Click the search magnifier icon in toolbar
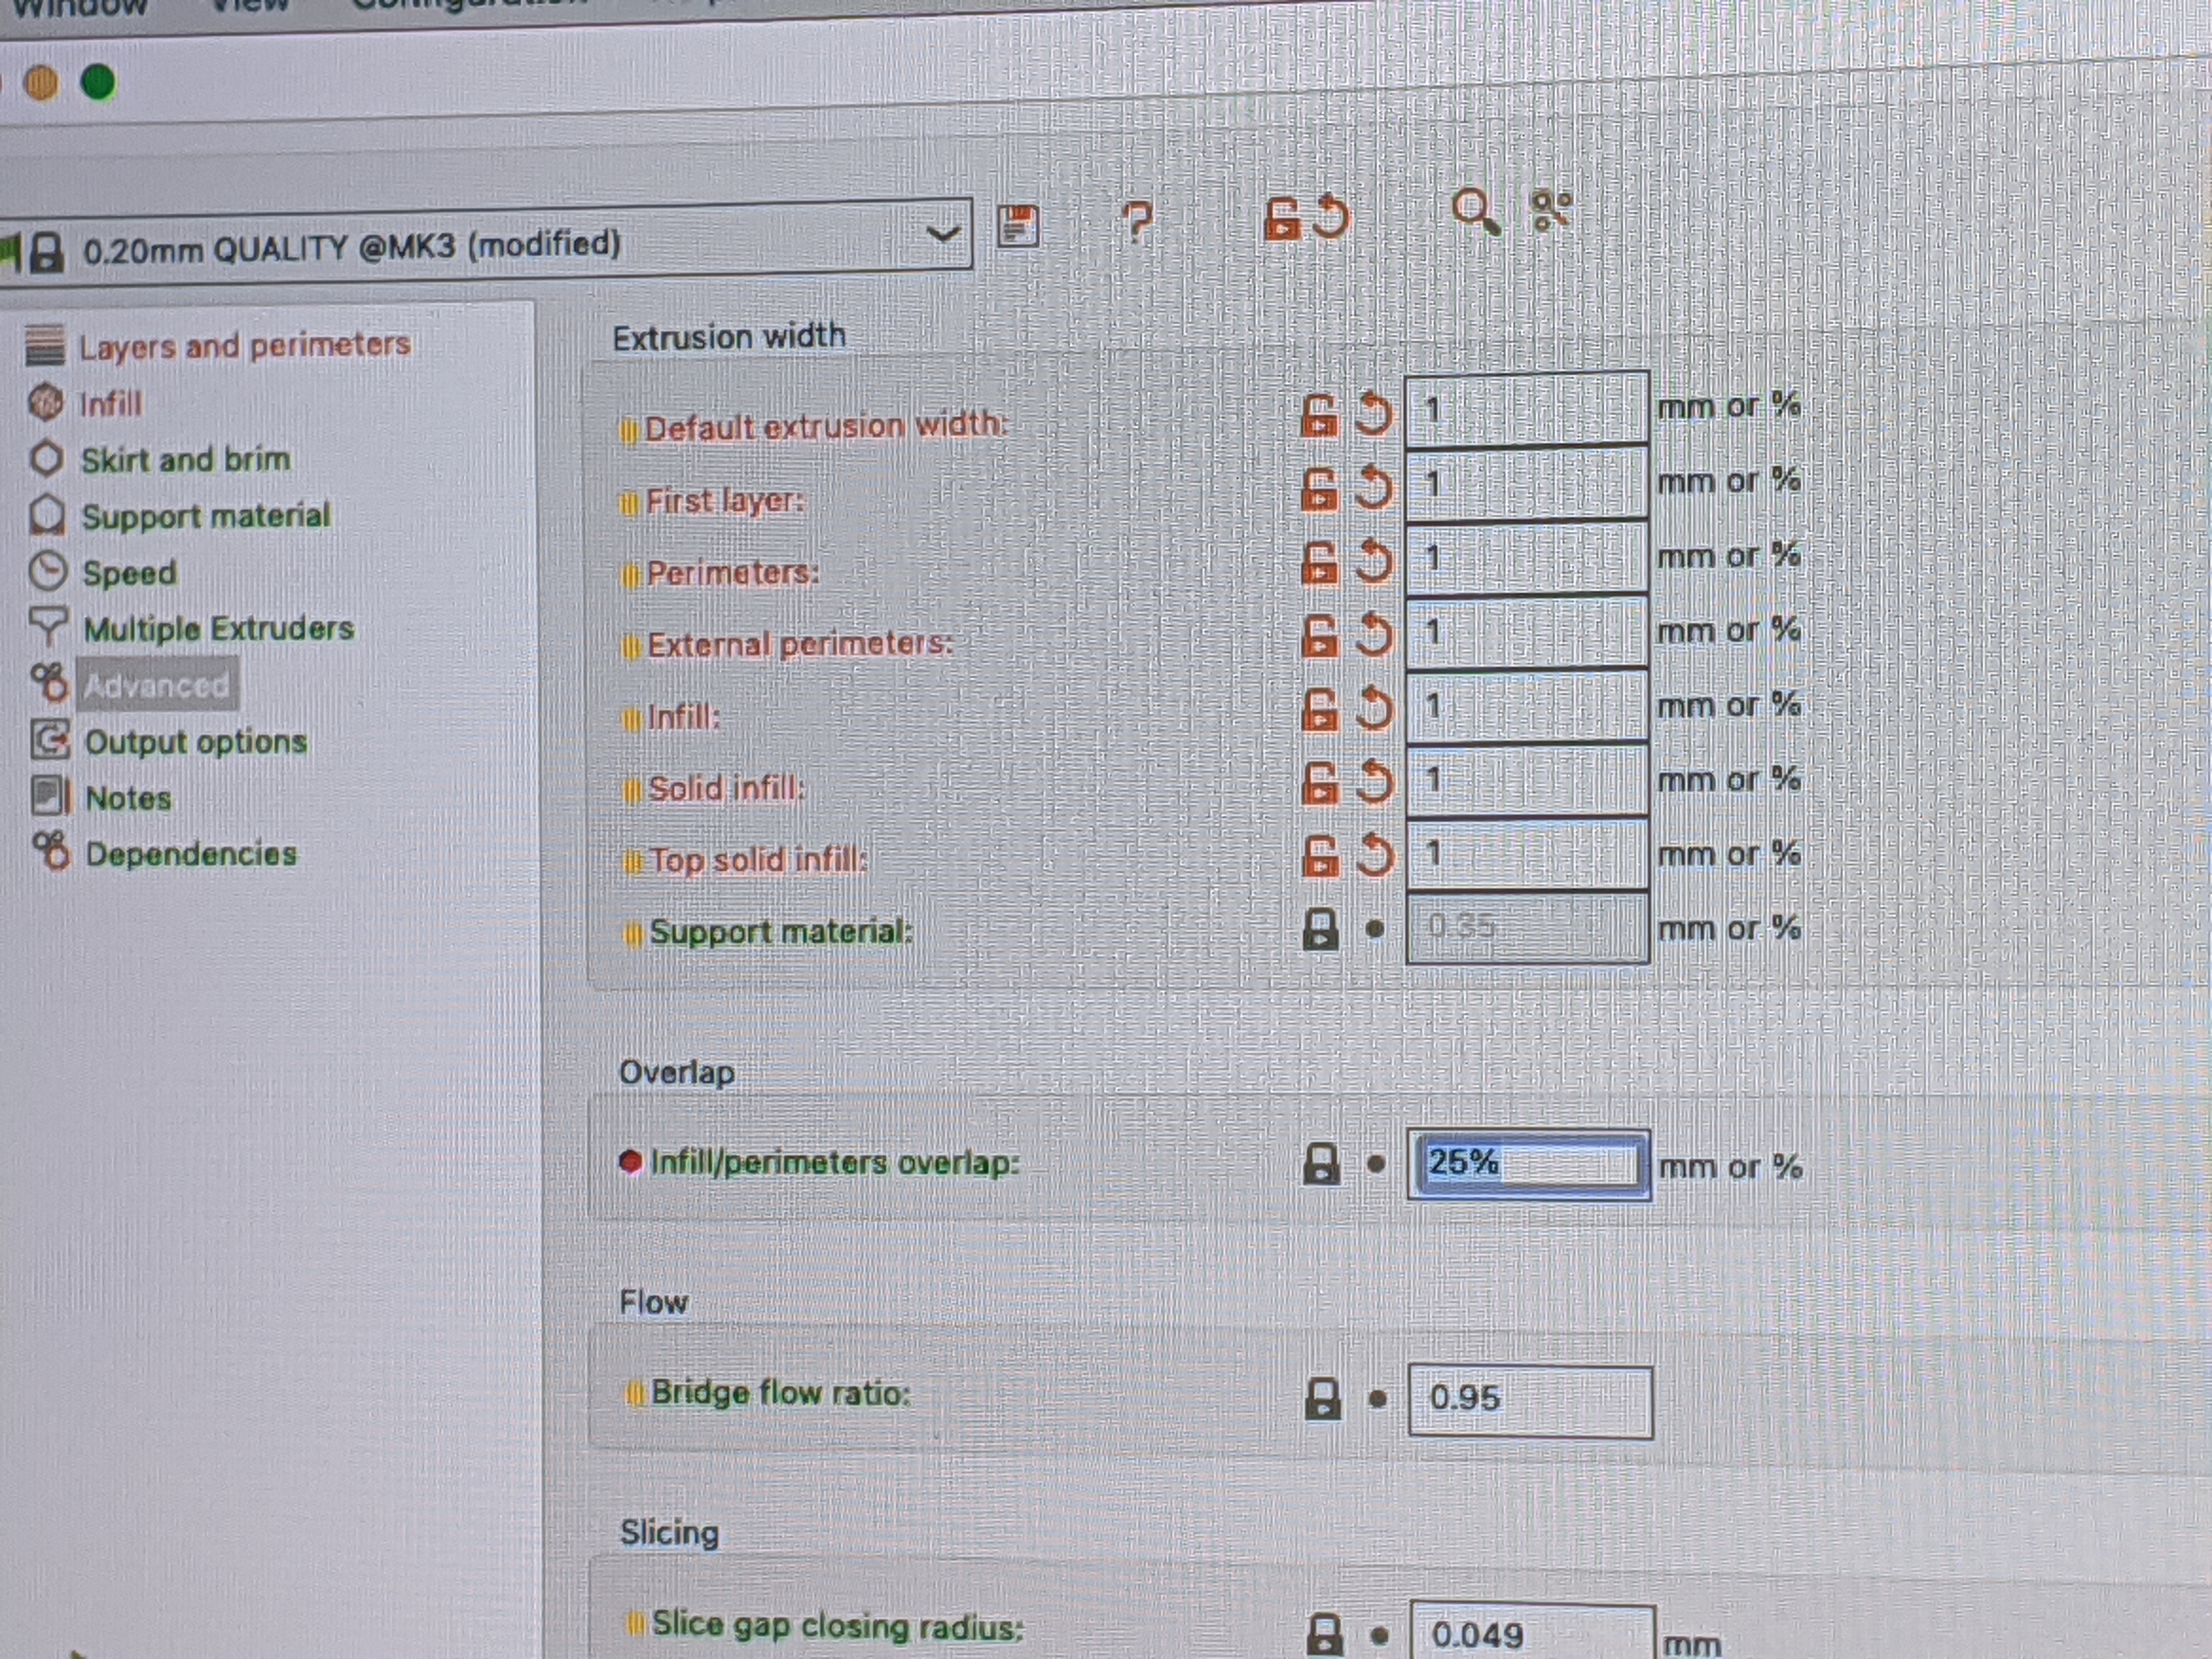 [x=1475, y=211]
